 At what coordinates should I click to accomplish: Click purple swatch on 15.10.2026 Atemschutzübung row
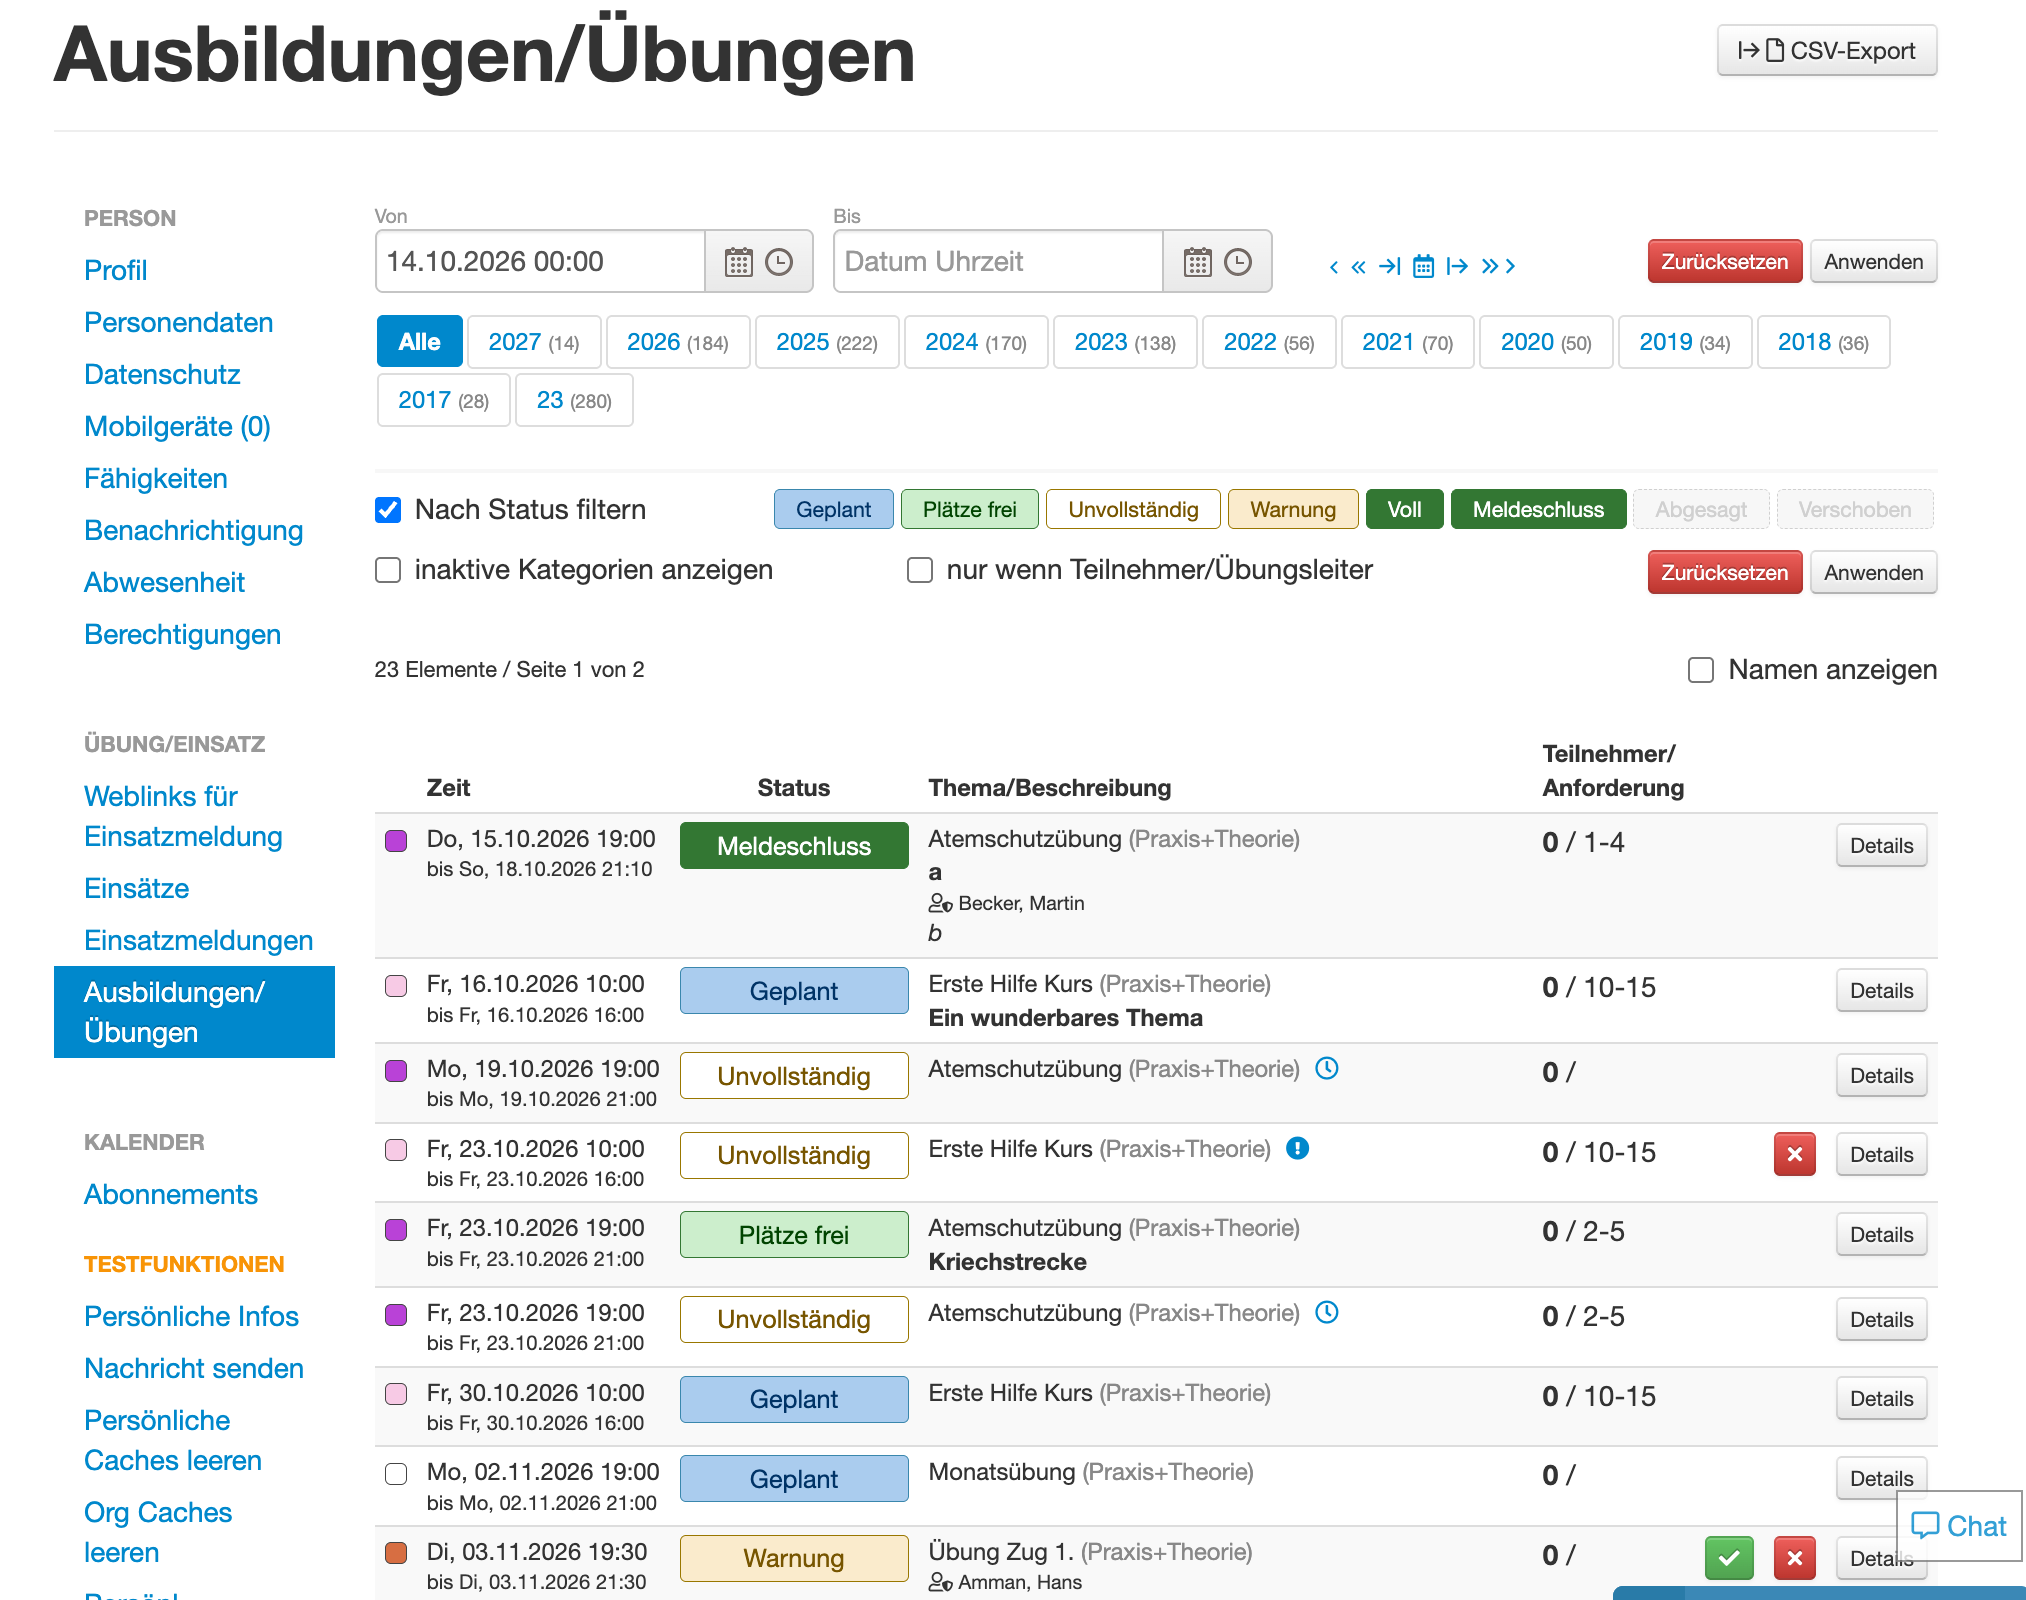coord(396,840)
